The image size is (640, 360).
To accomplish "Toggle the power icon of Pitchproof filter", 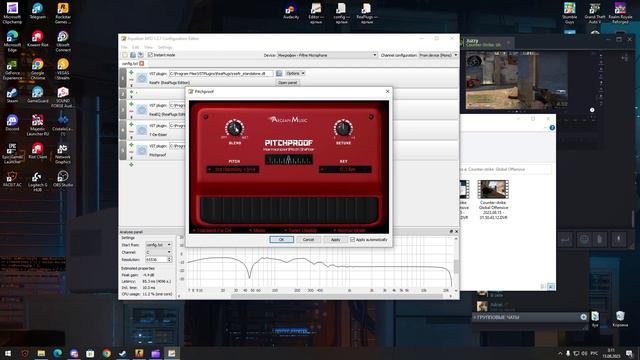I will (x=142, y=150).
